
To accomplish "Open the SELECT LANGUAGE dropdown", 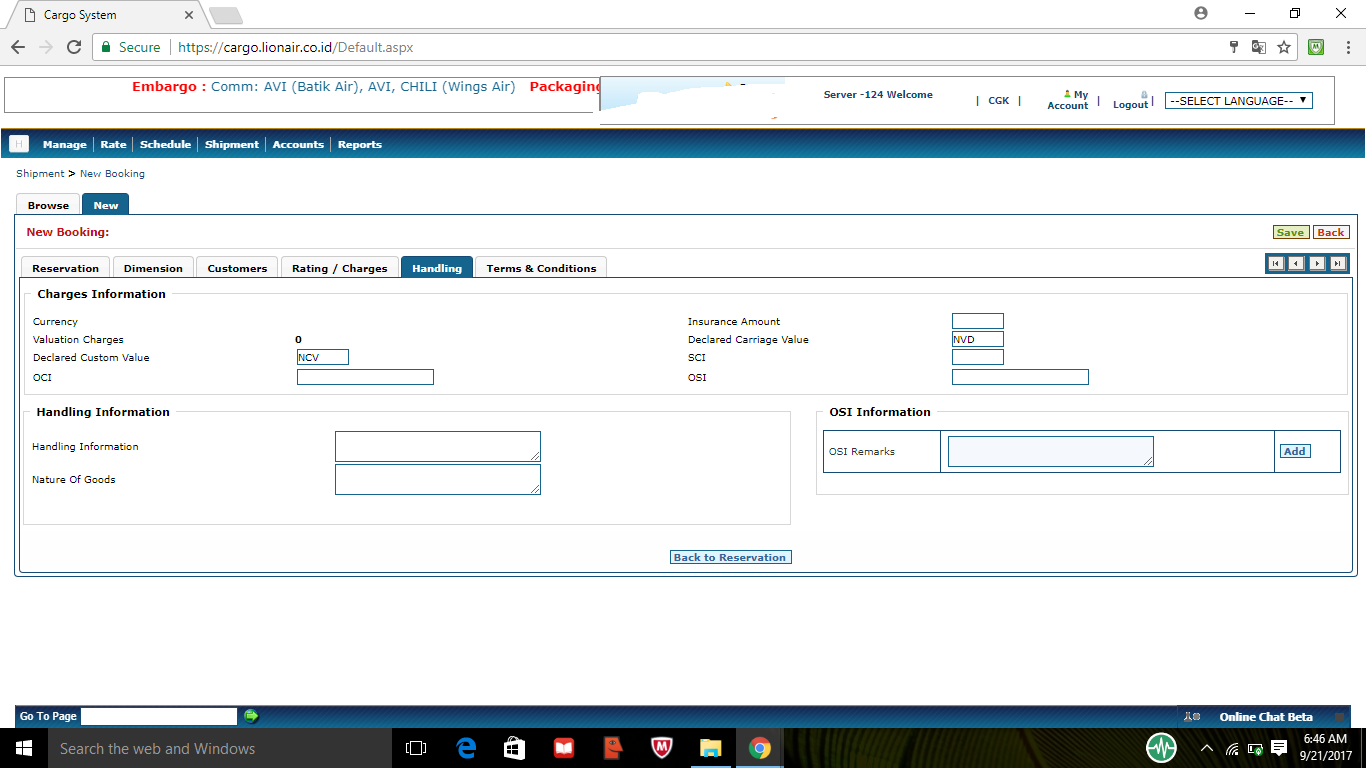I will (x=1238, y=100).
